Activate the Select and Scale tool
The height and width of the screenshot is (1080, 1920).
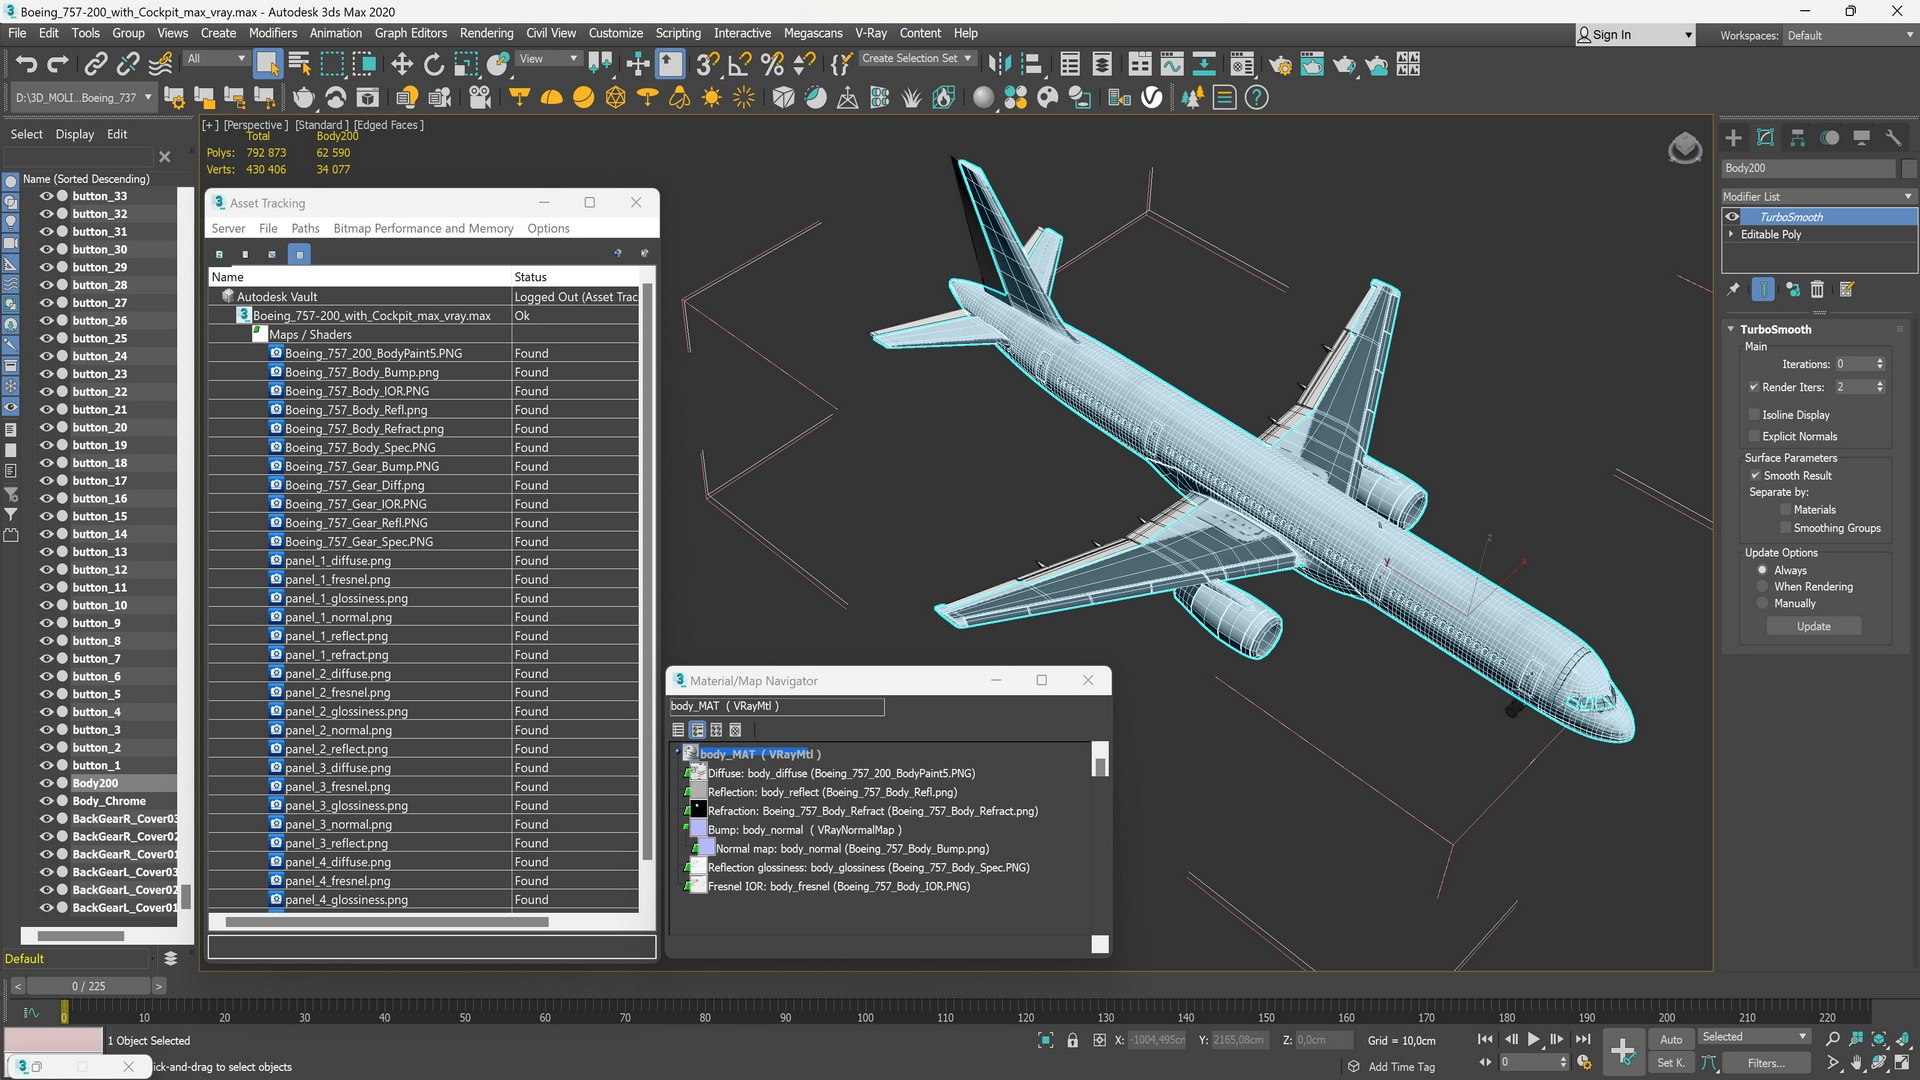click(x=466, y=65)
